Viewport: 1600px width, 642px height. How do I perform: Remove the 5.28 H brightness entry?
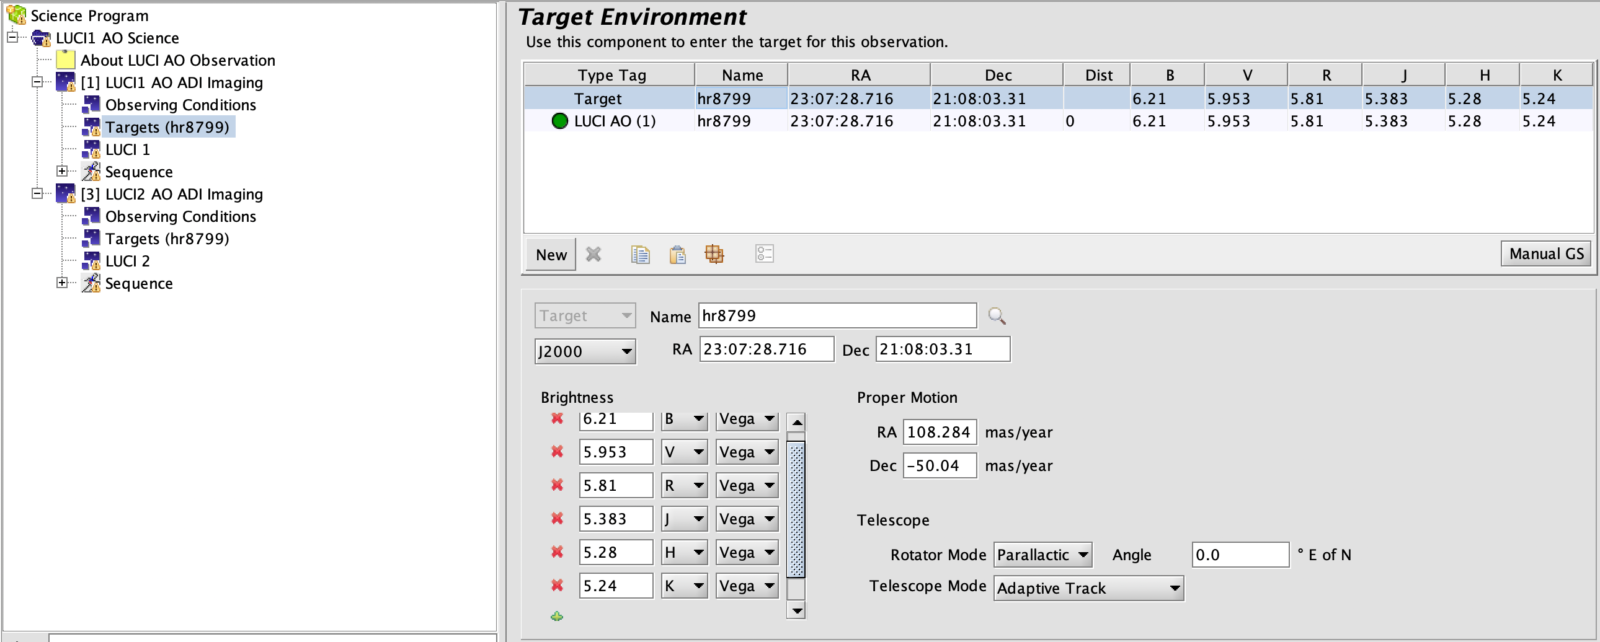point(557,552)
